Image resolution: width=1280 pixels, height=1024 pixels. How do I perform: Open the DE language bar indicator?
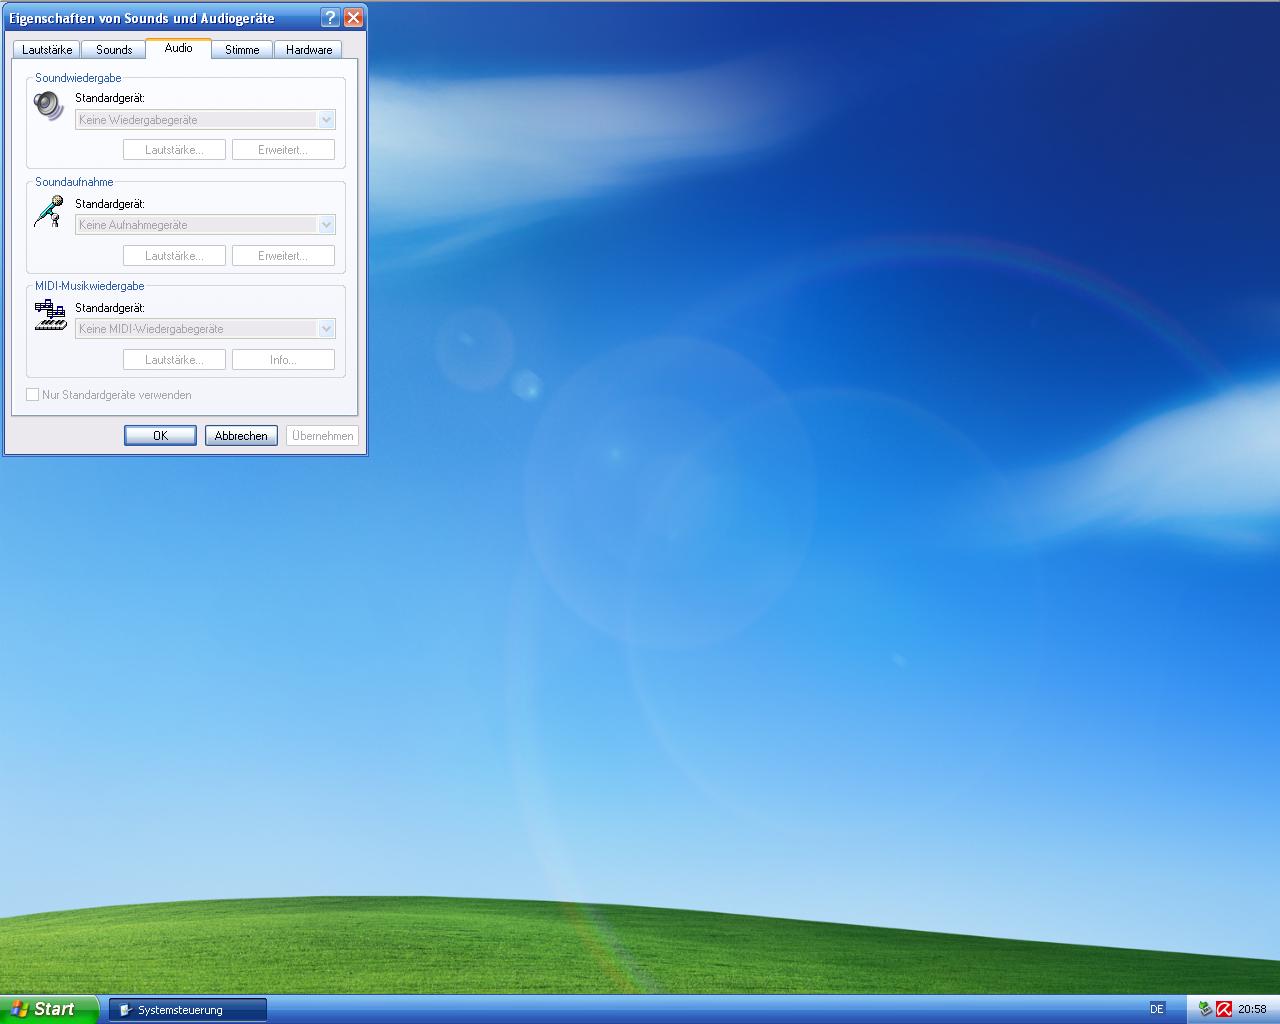1157,1009
